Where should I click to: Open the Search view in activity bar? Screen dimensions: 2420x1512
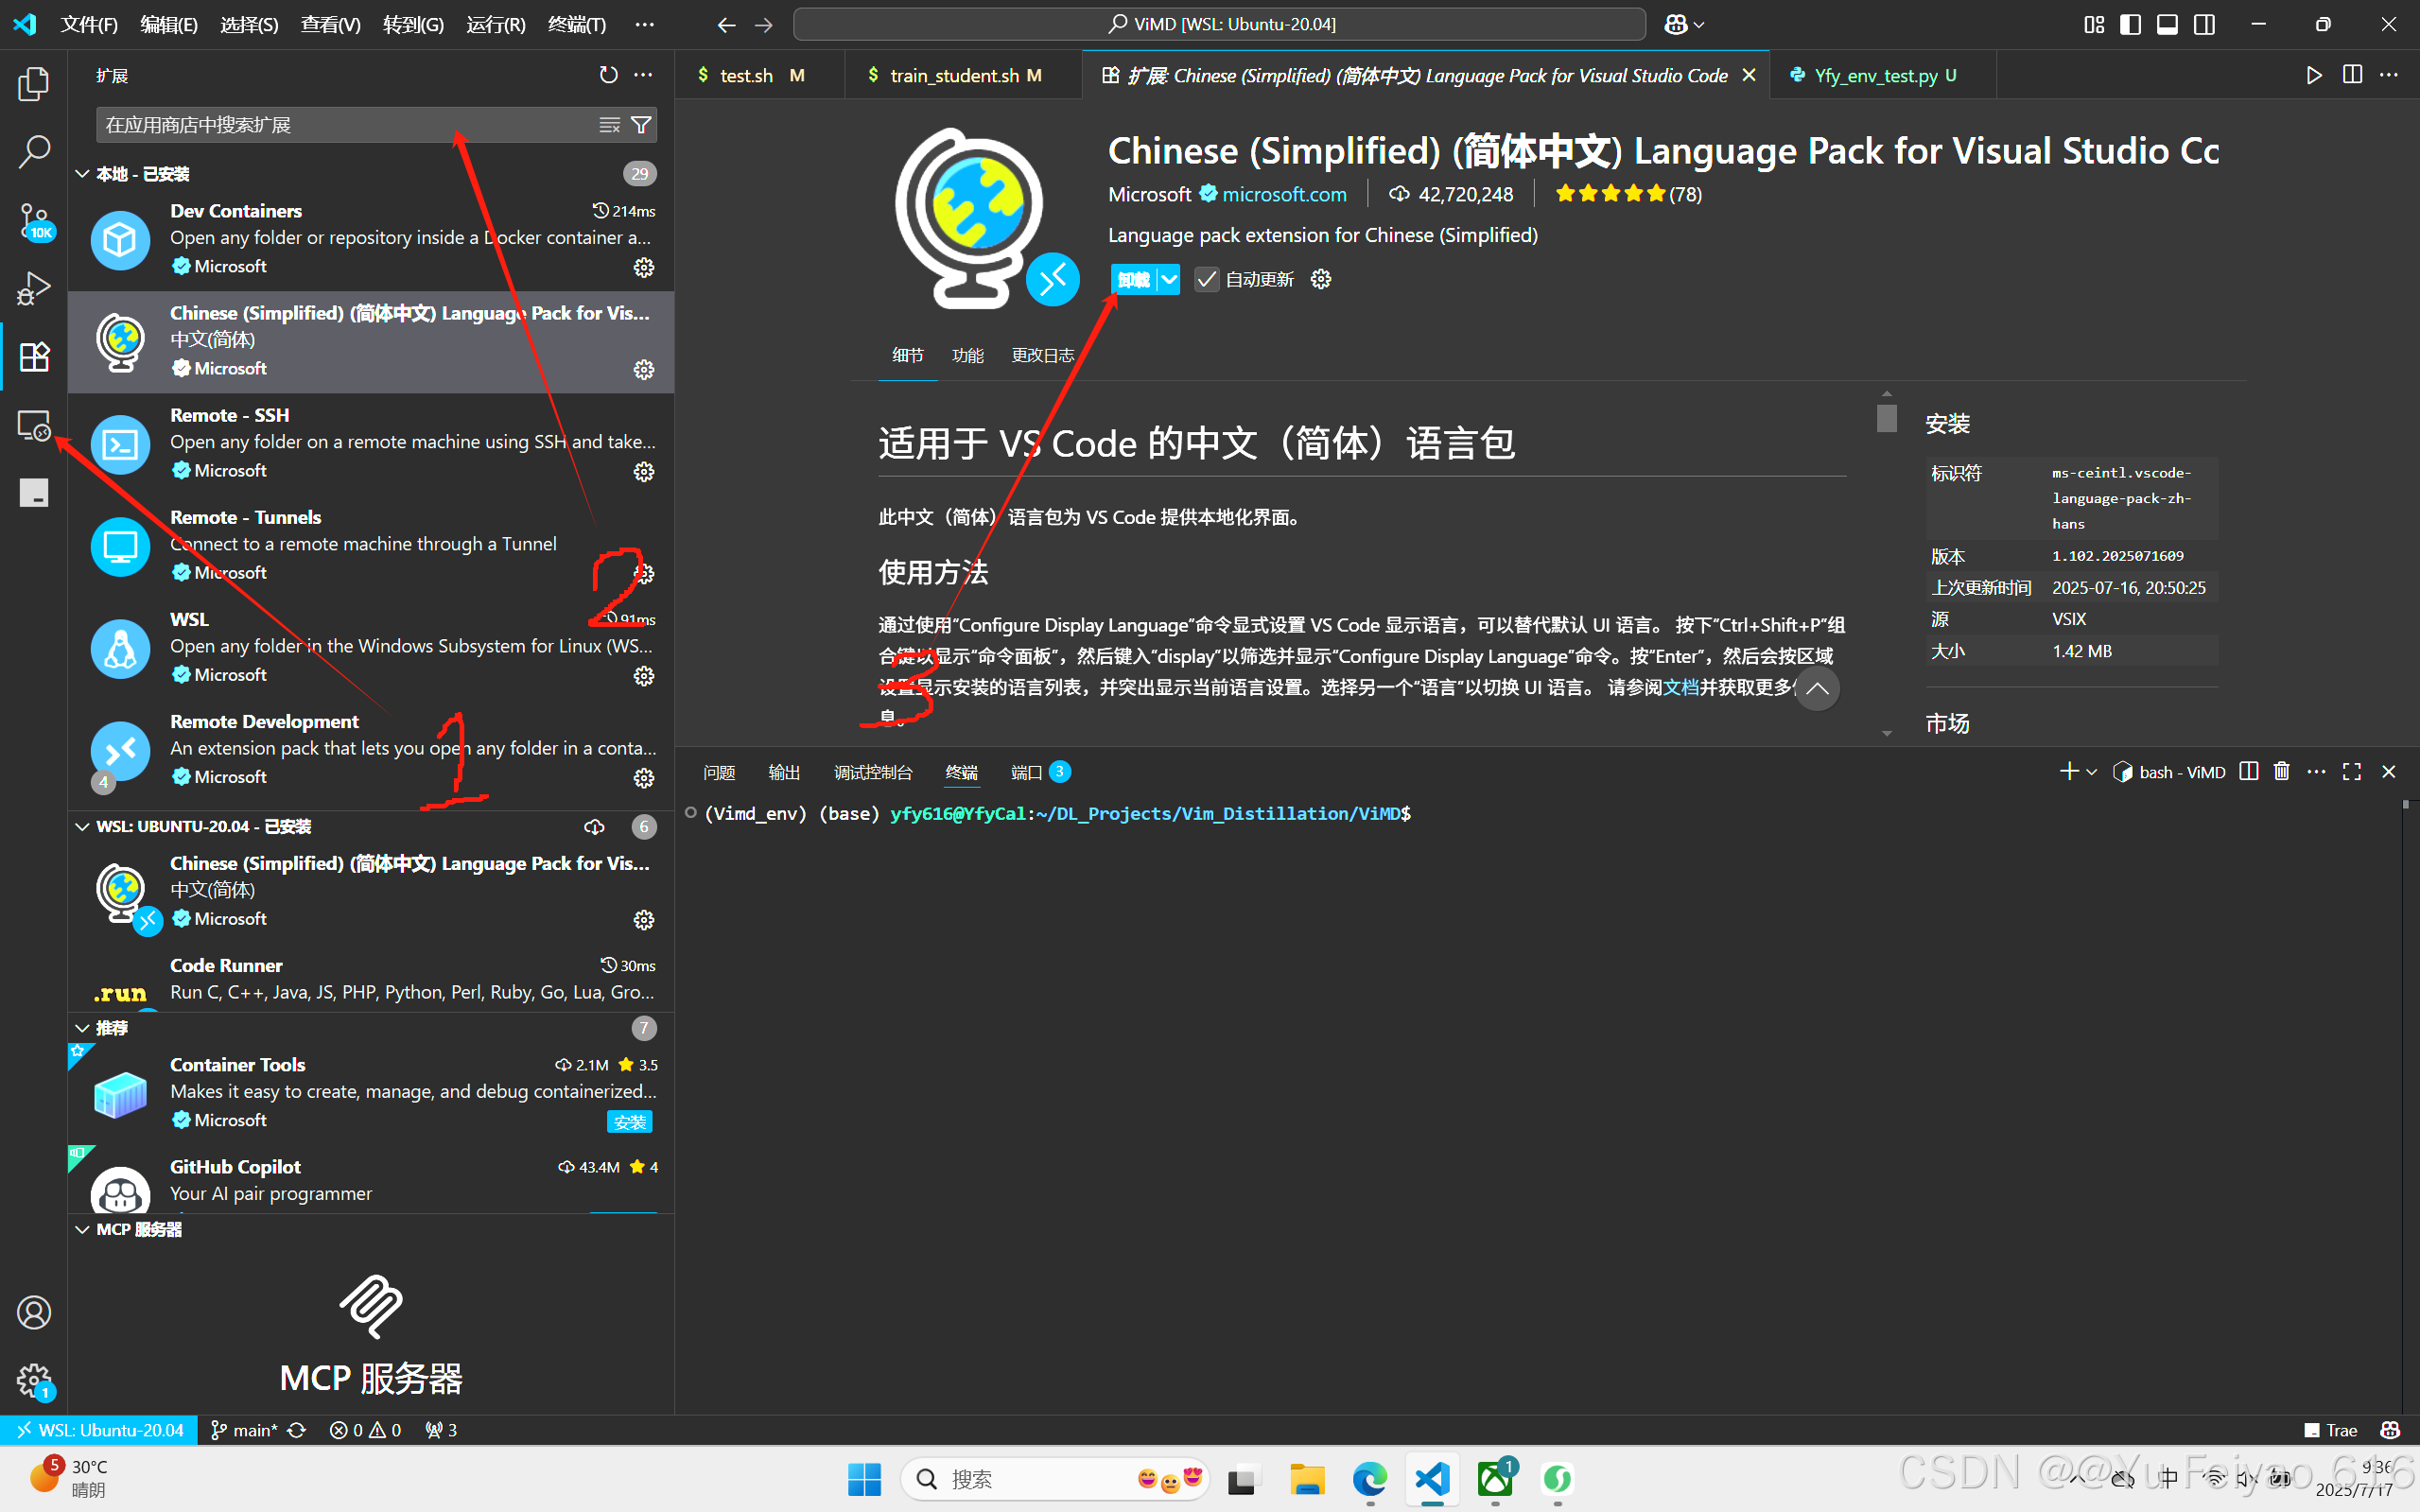click(34, 152)
